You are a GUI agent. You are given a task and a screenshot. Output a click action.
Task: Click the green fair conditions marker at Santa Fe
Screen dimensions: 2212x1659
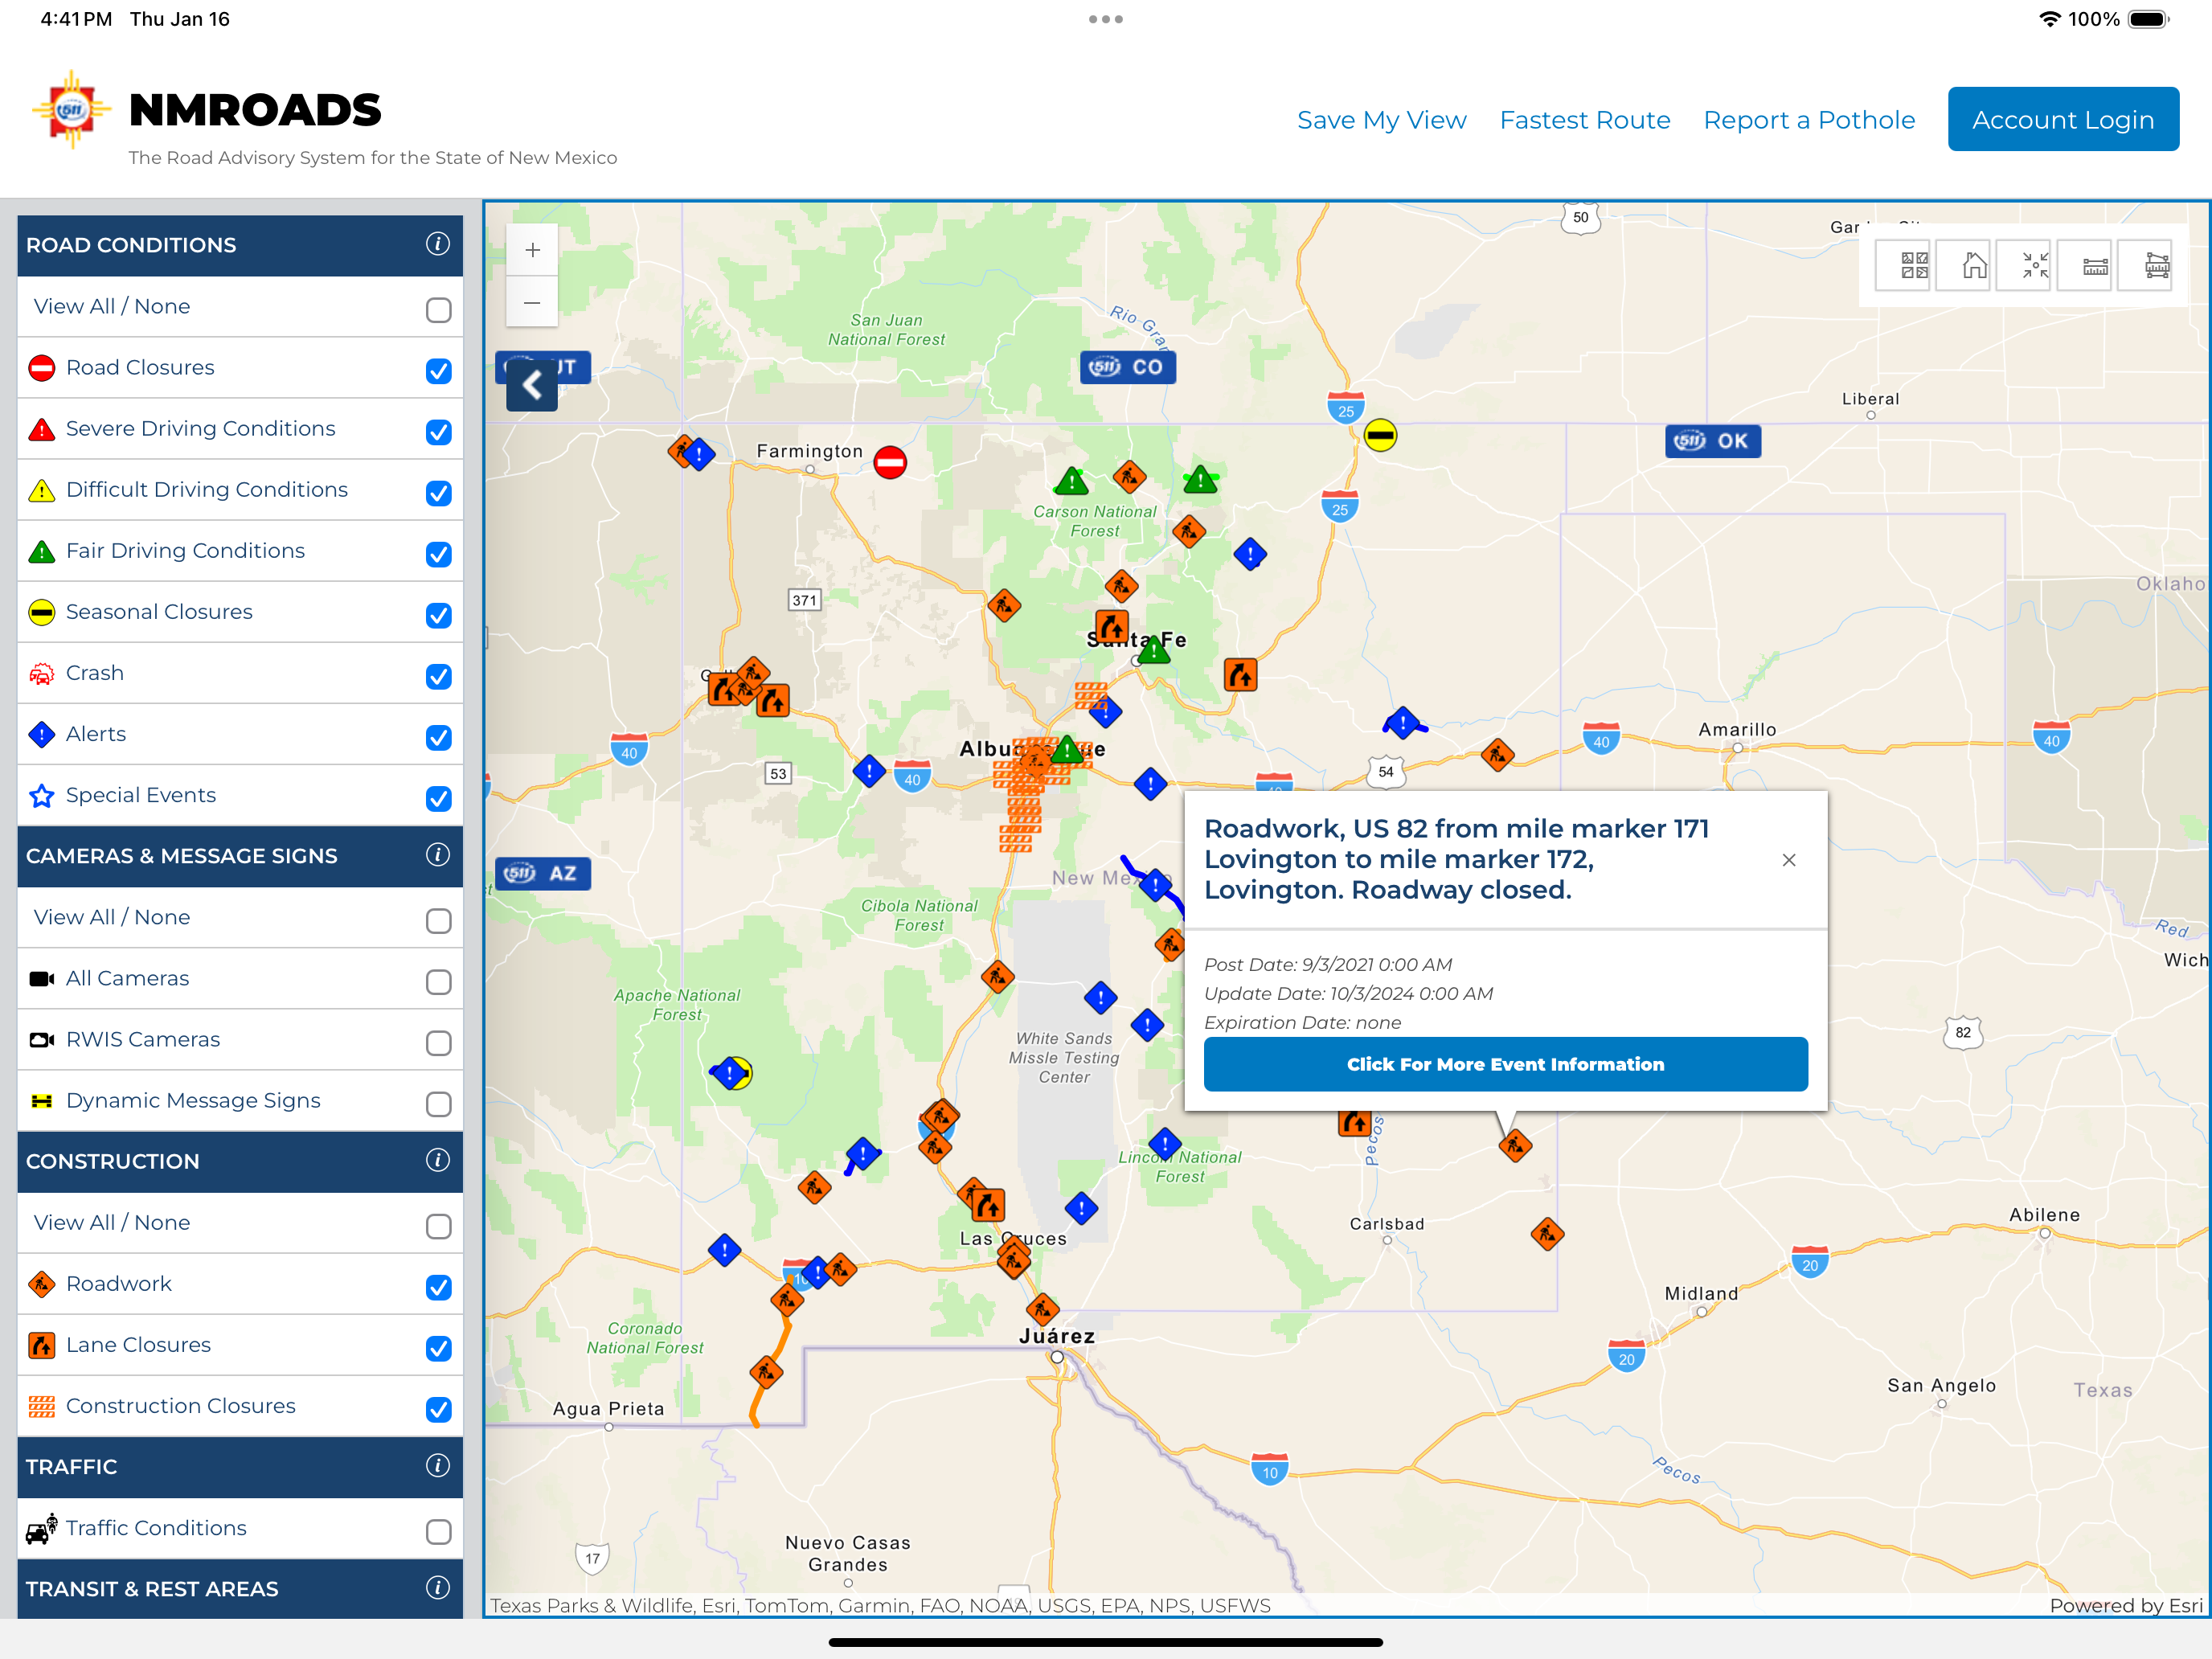coord(1154,651)
